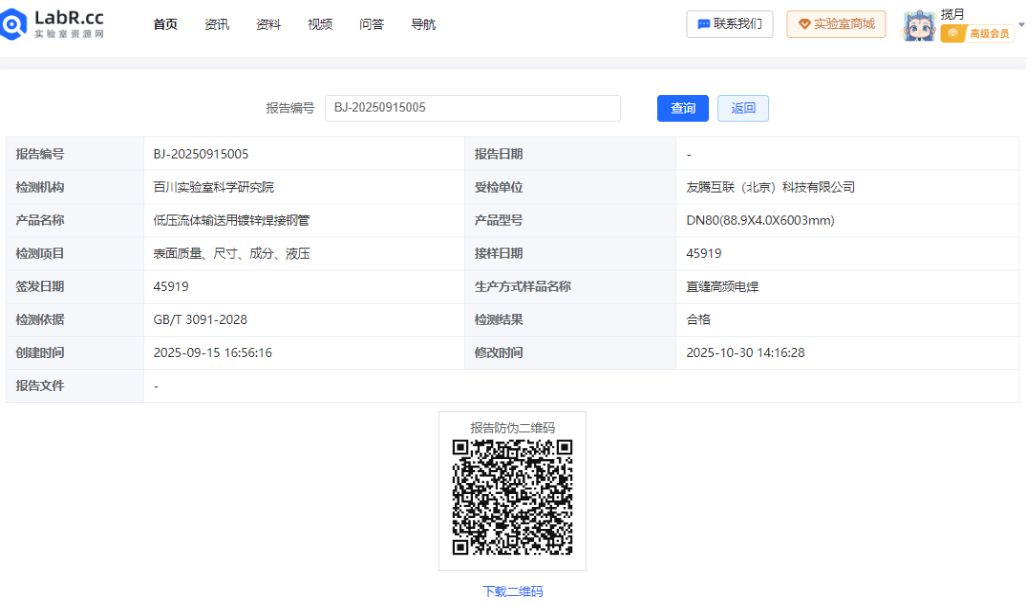Focus the 报告编号 input field
The height and width of the screenshot is (606, 1033).
[472, 108]
